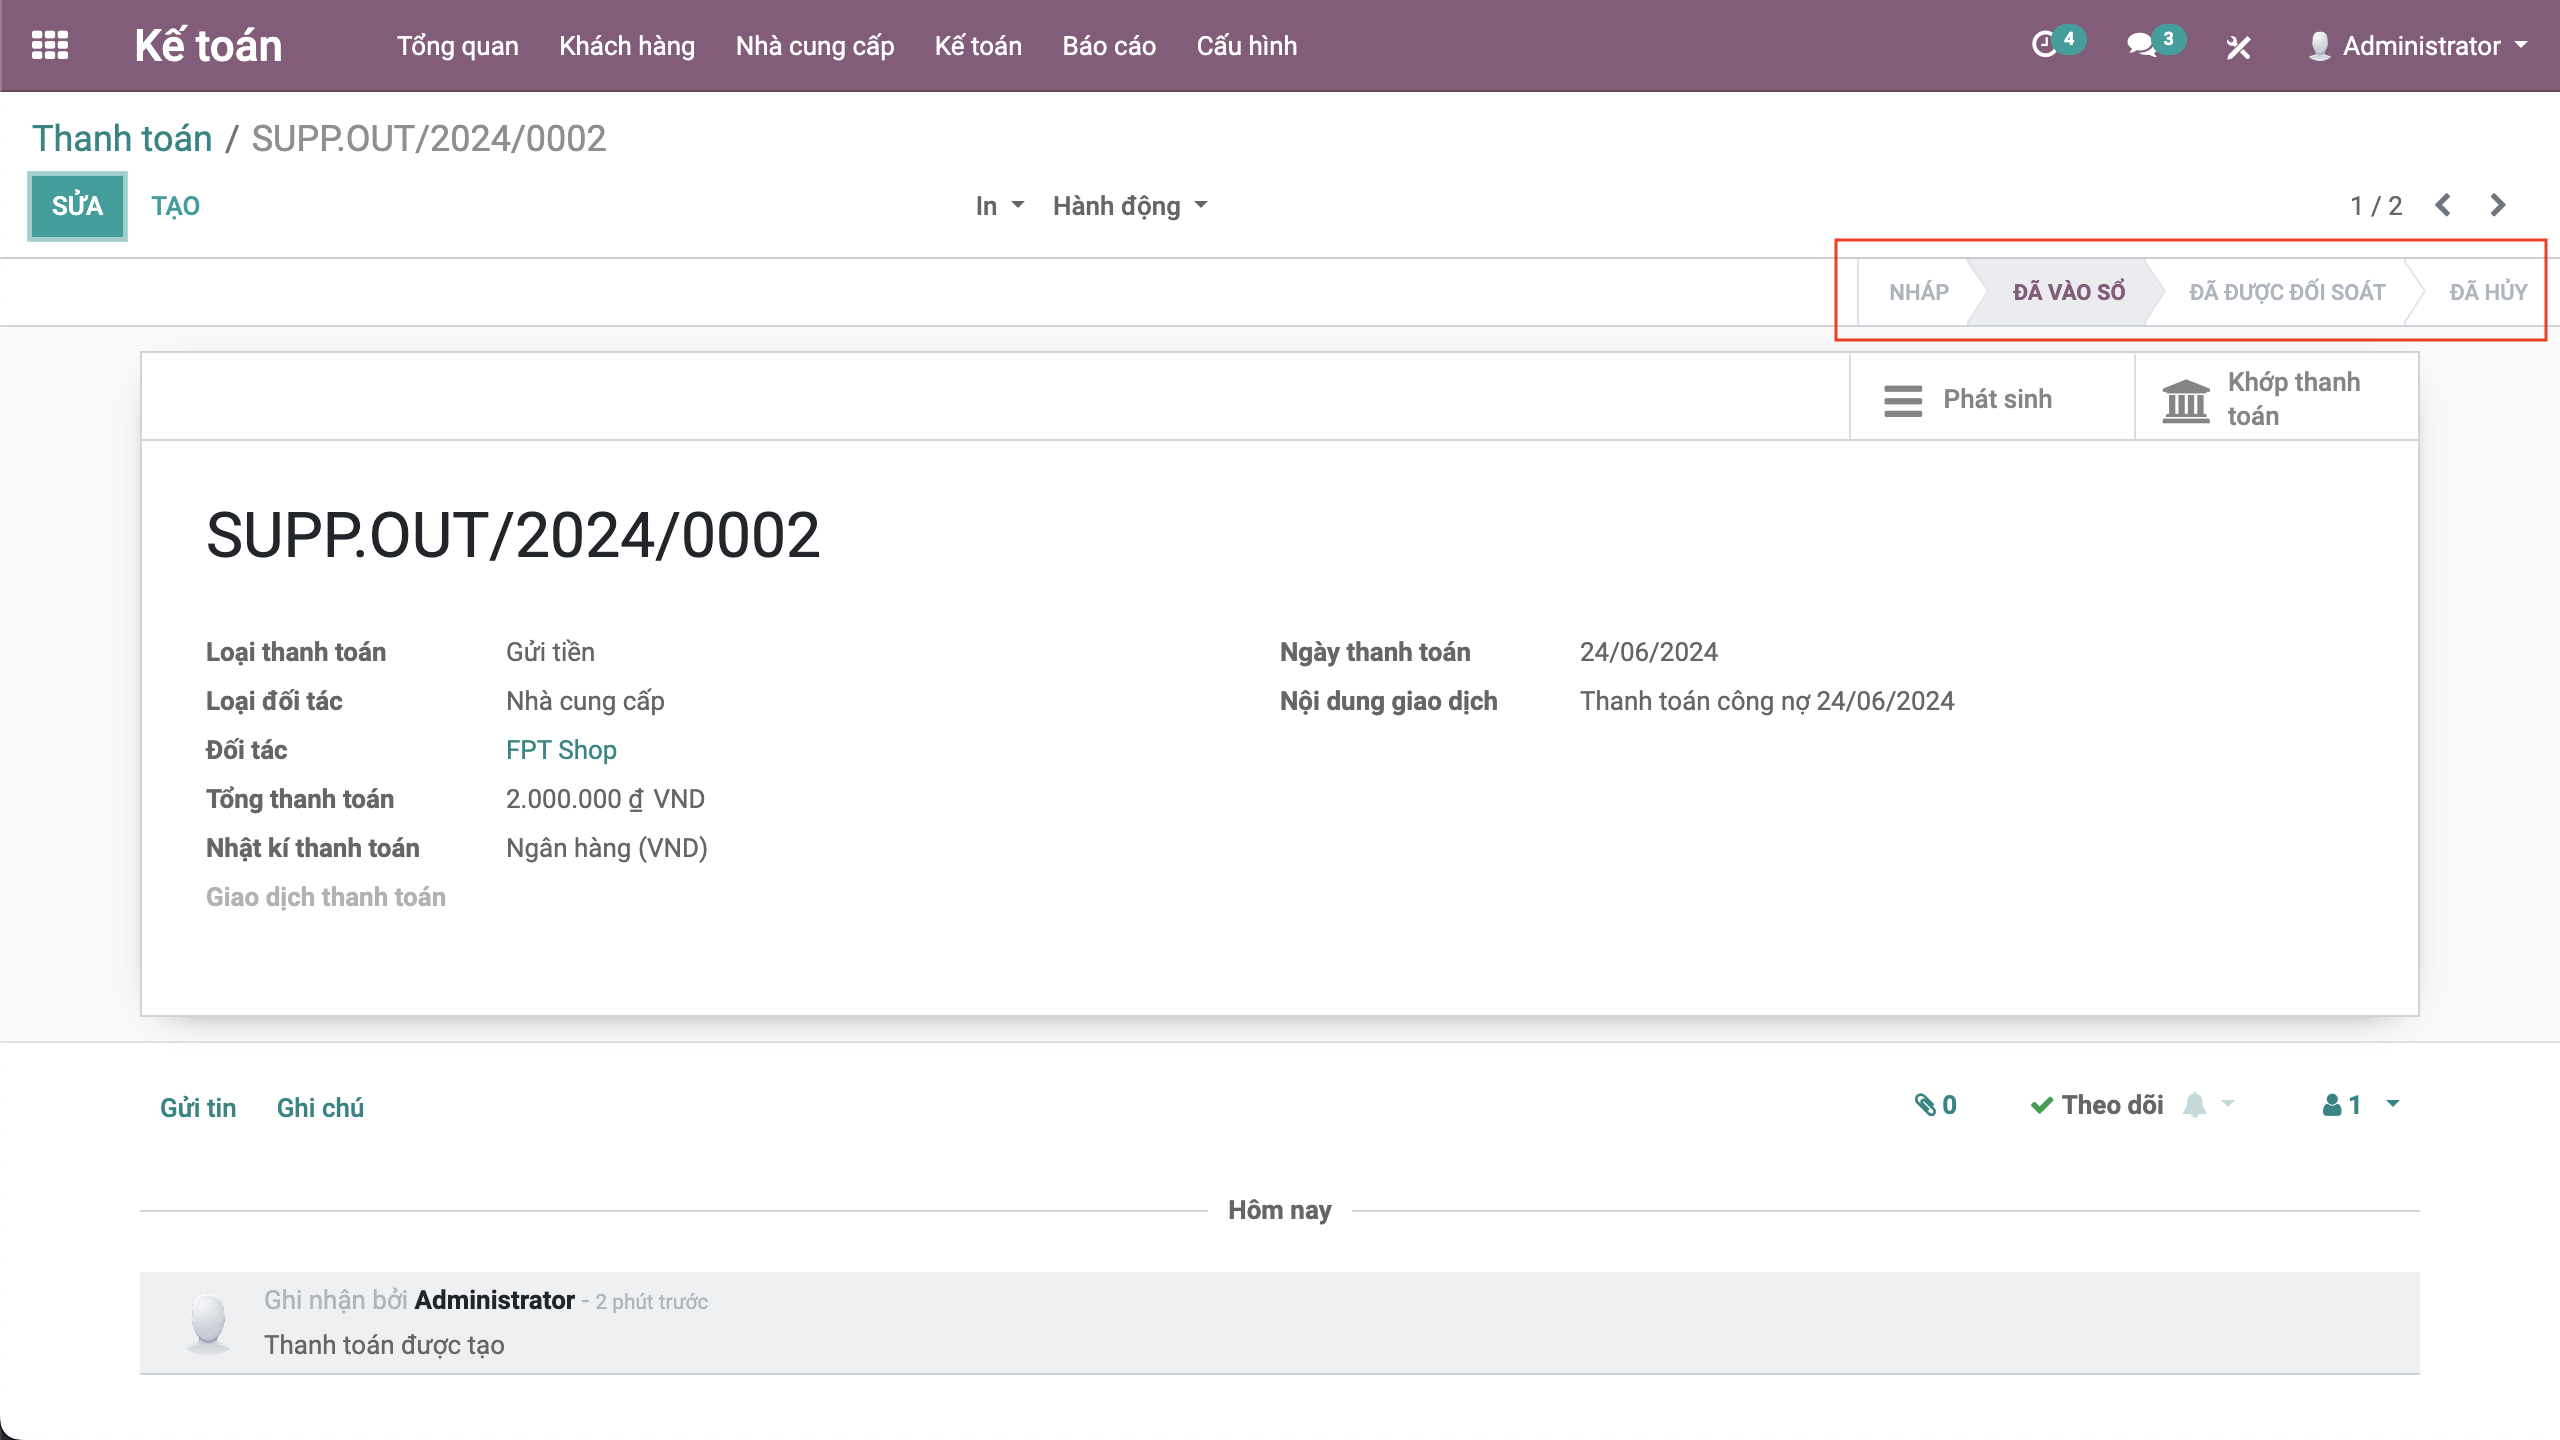Click the Phát sinh journal items button

[1967, 399]
